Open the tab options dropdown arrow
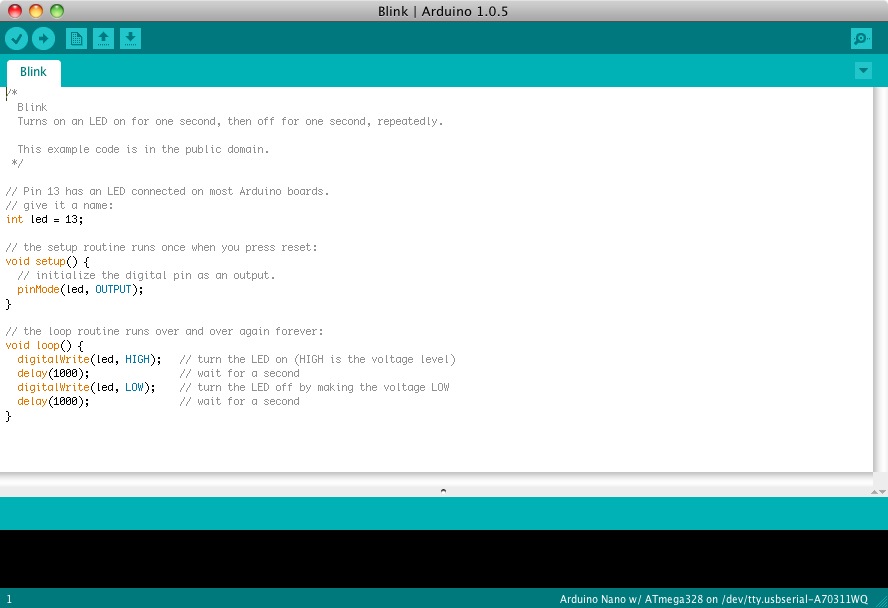This screenshot has height=608, width=888. tap(863, 71)
